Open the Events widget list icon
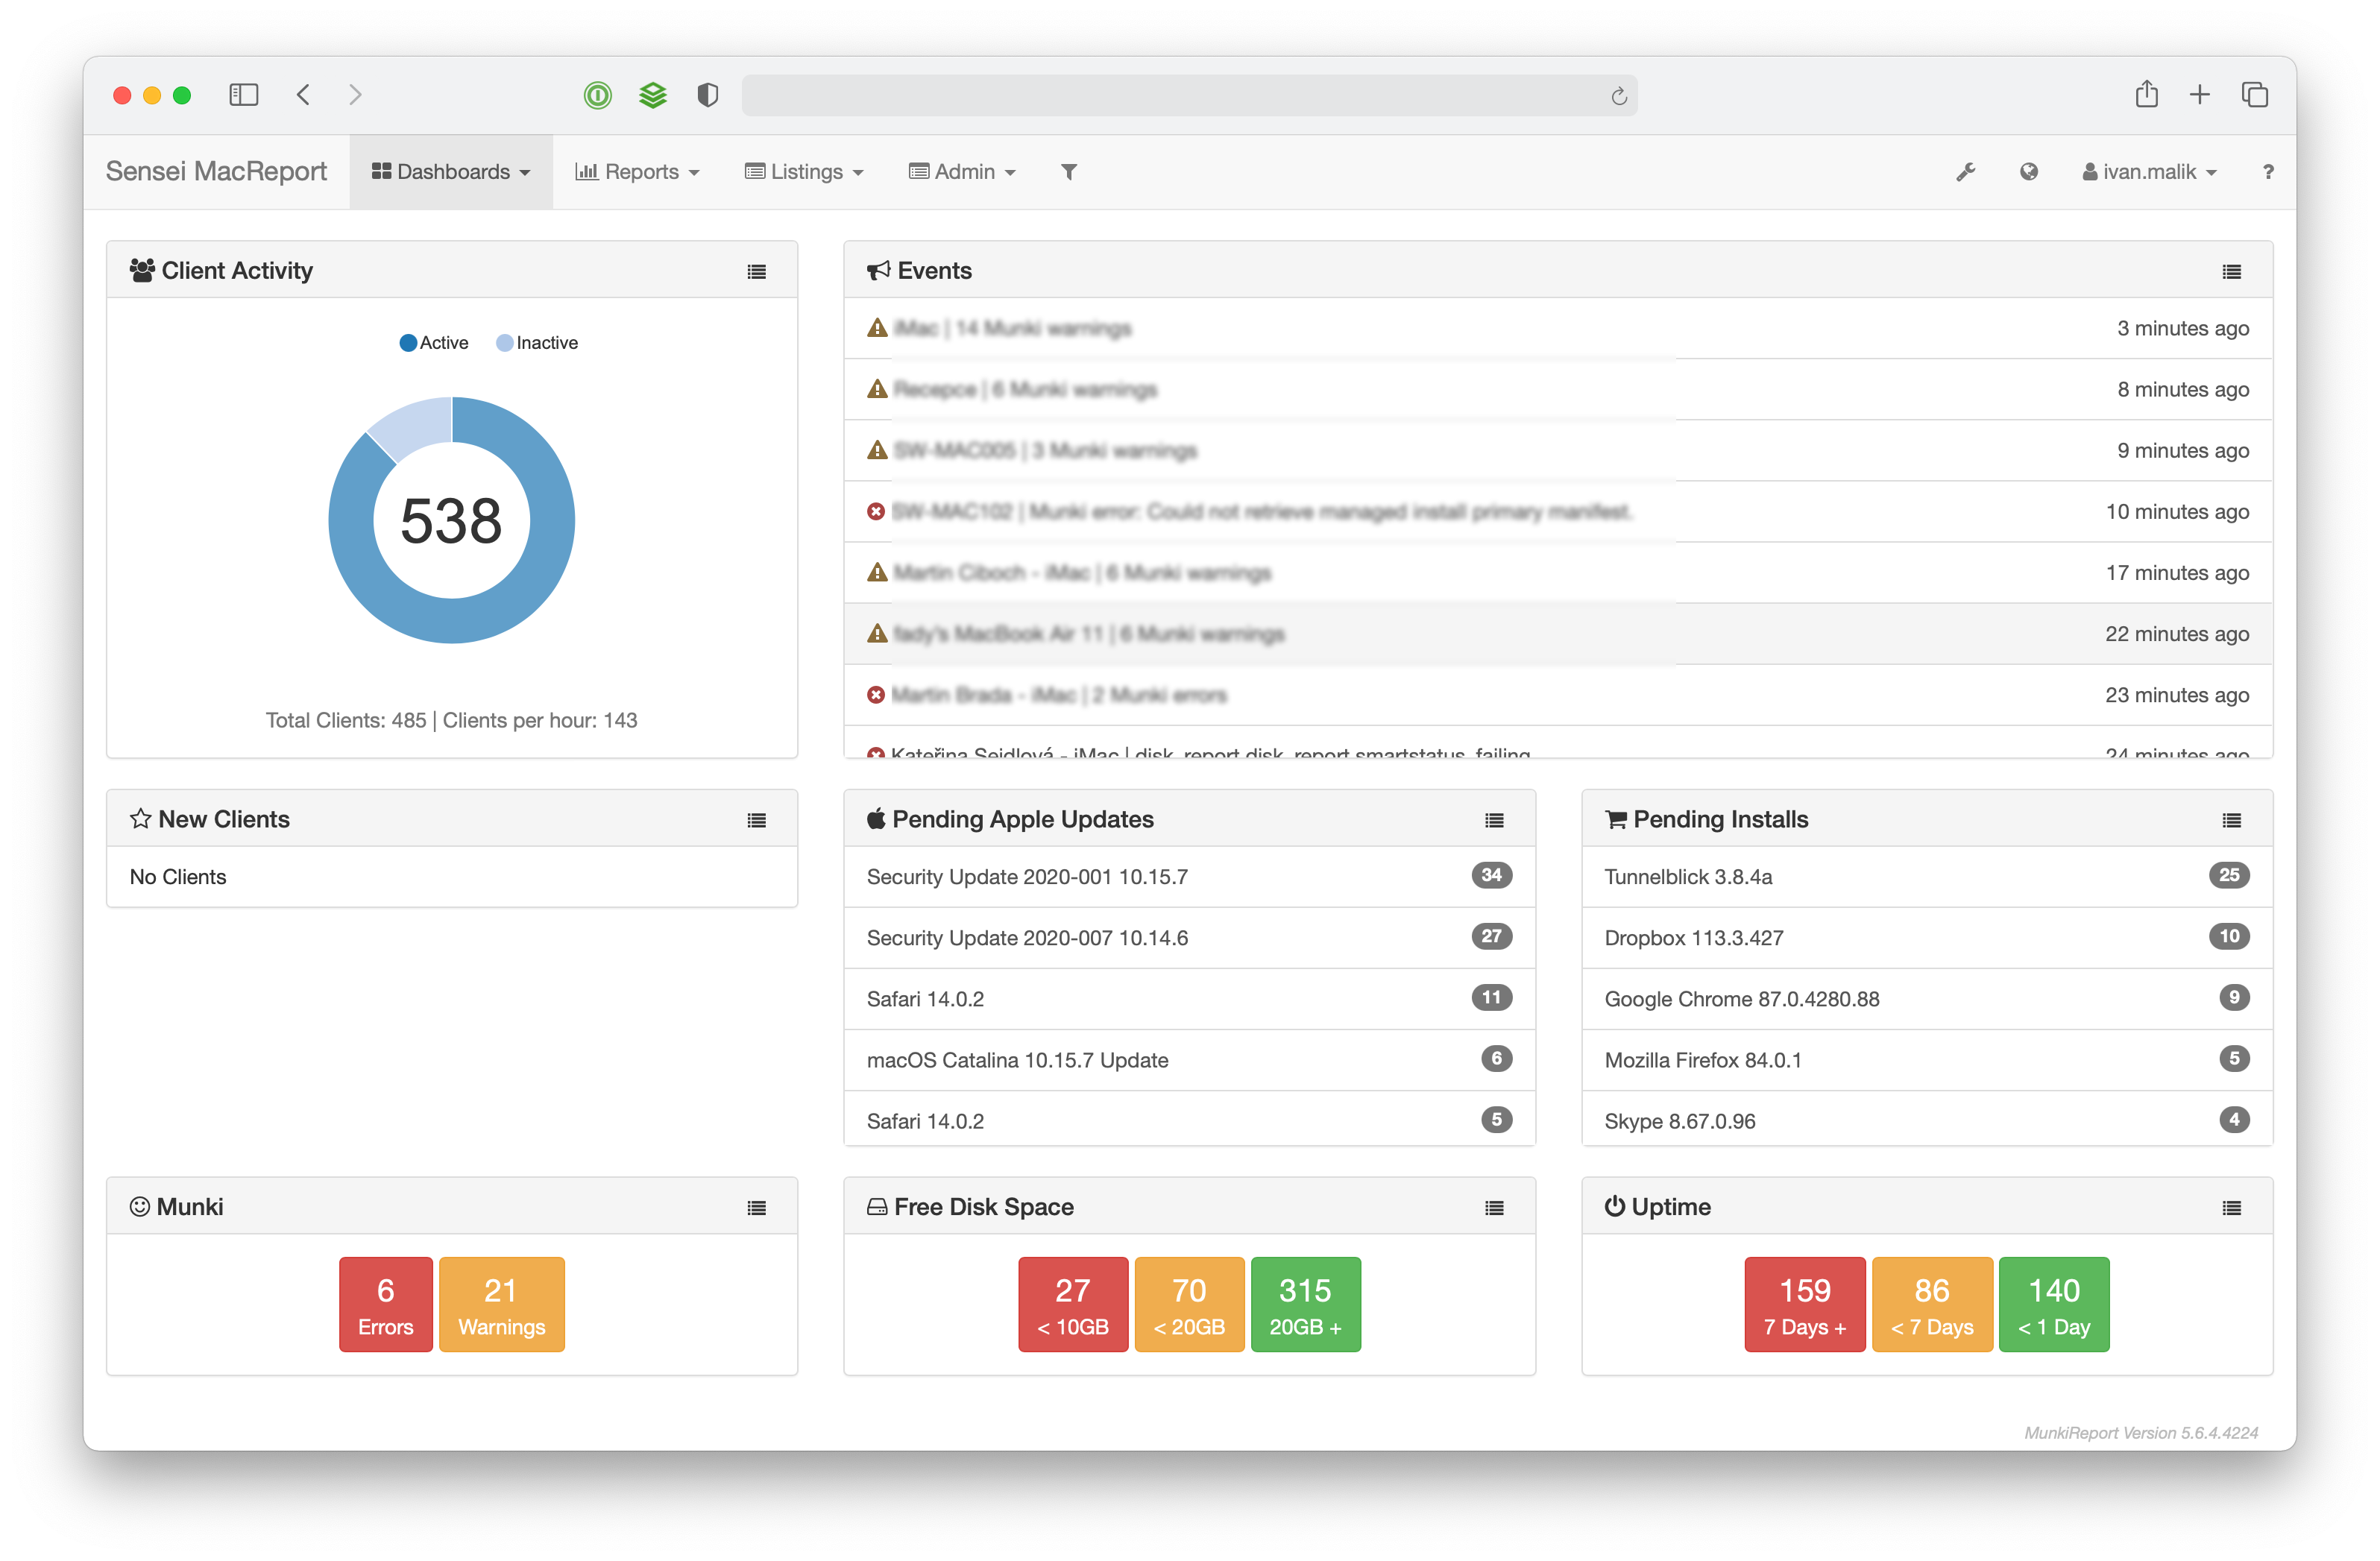This screenshot has height=1561, width=2380. pos(2231,271)
